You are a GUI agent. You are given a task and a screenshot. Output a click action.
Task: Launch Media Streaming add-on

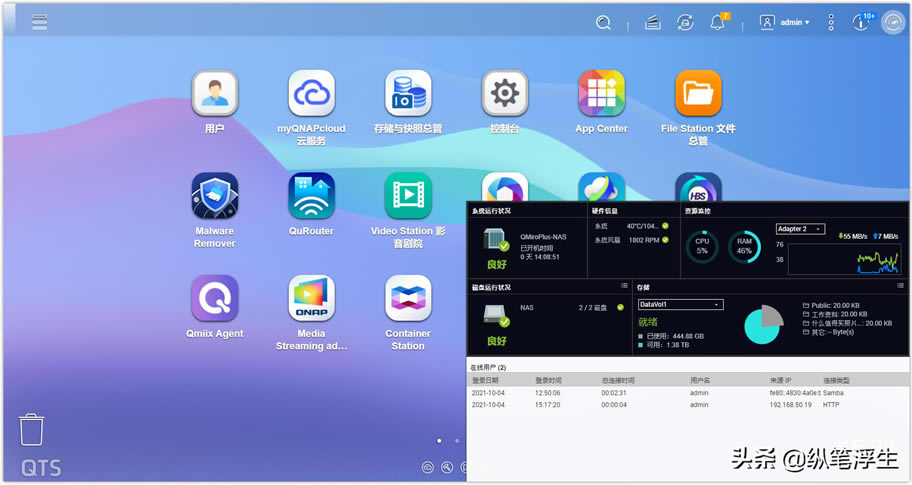311,298
